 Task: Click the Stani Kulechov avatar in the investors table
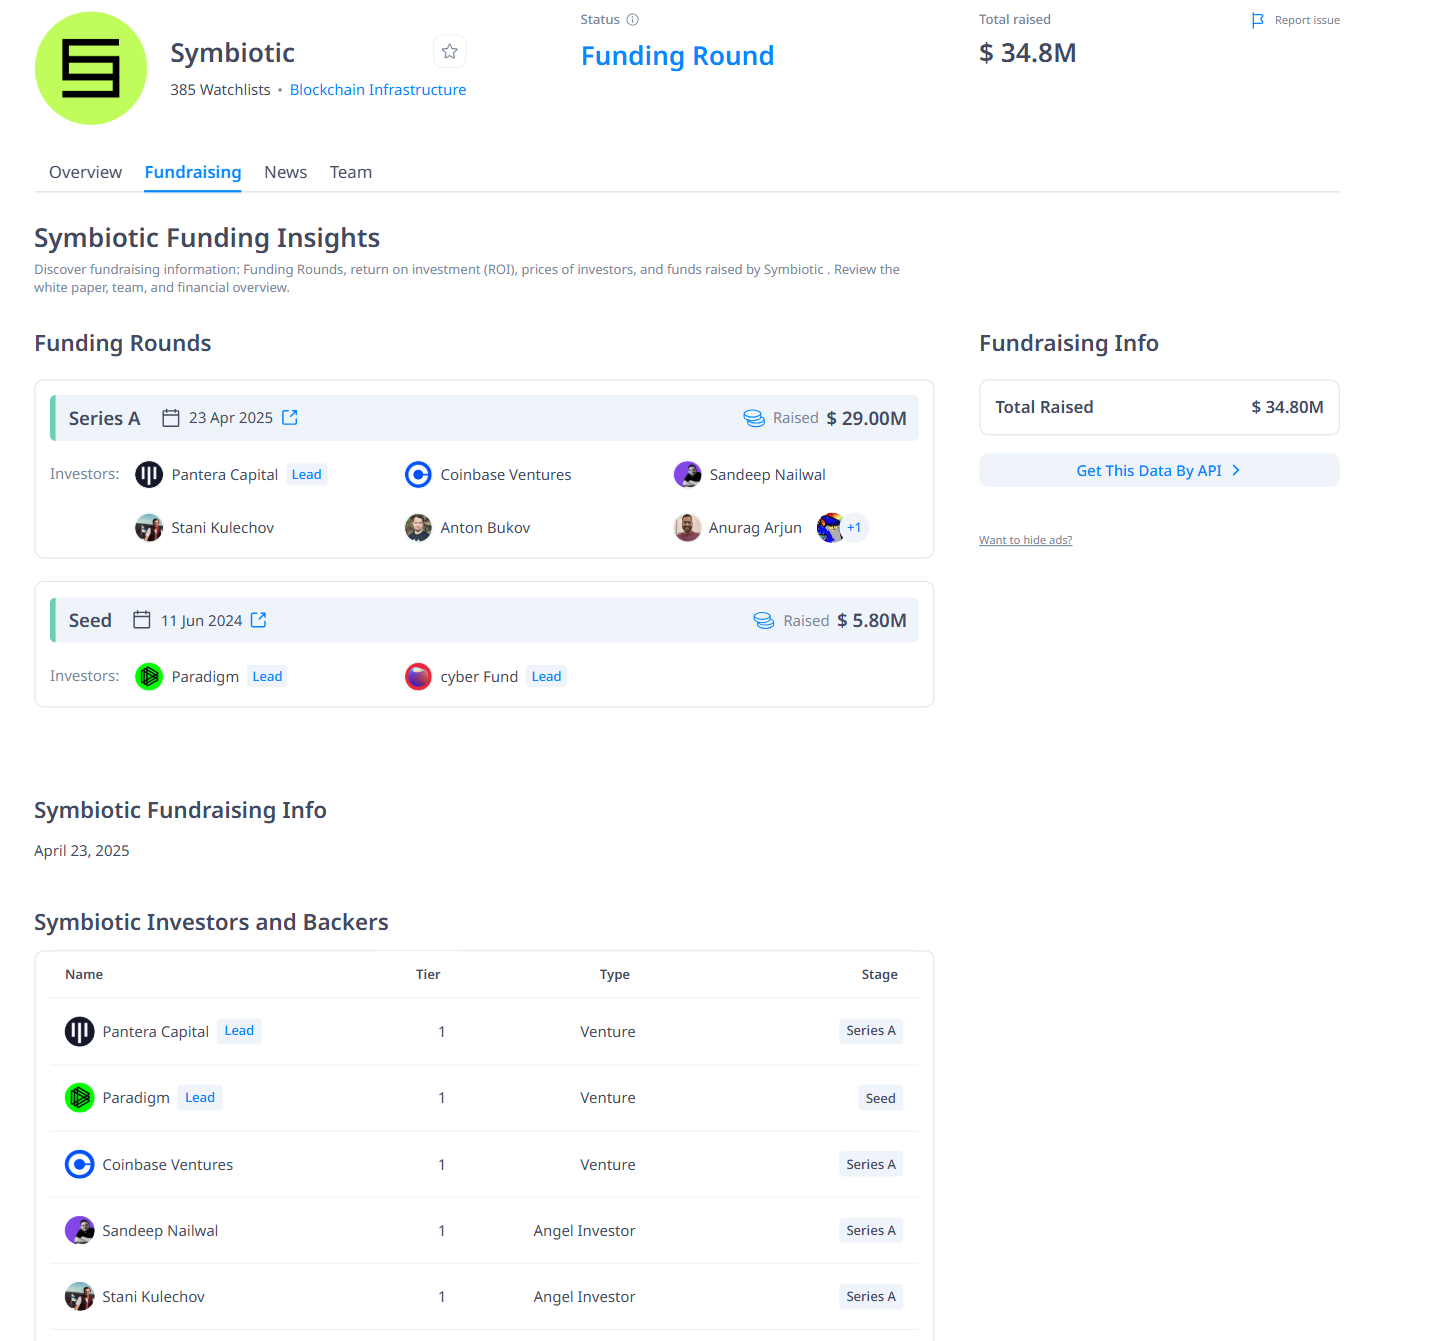[80, 1296]
